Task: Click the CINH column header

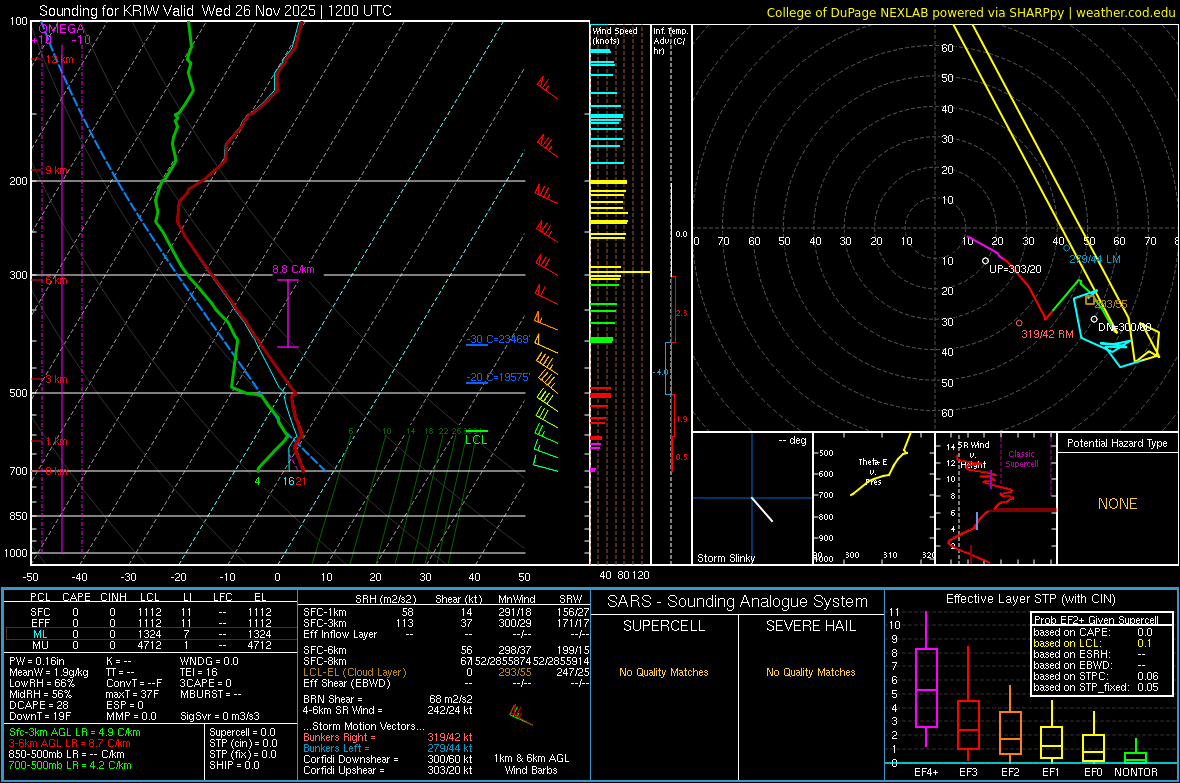Action: tap(114, 597)
